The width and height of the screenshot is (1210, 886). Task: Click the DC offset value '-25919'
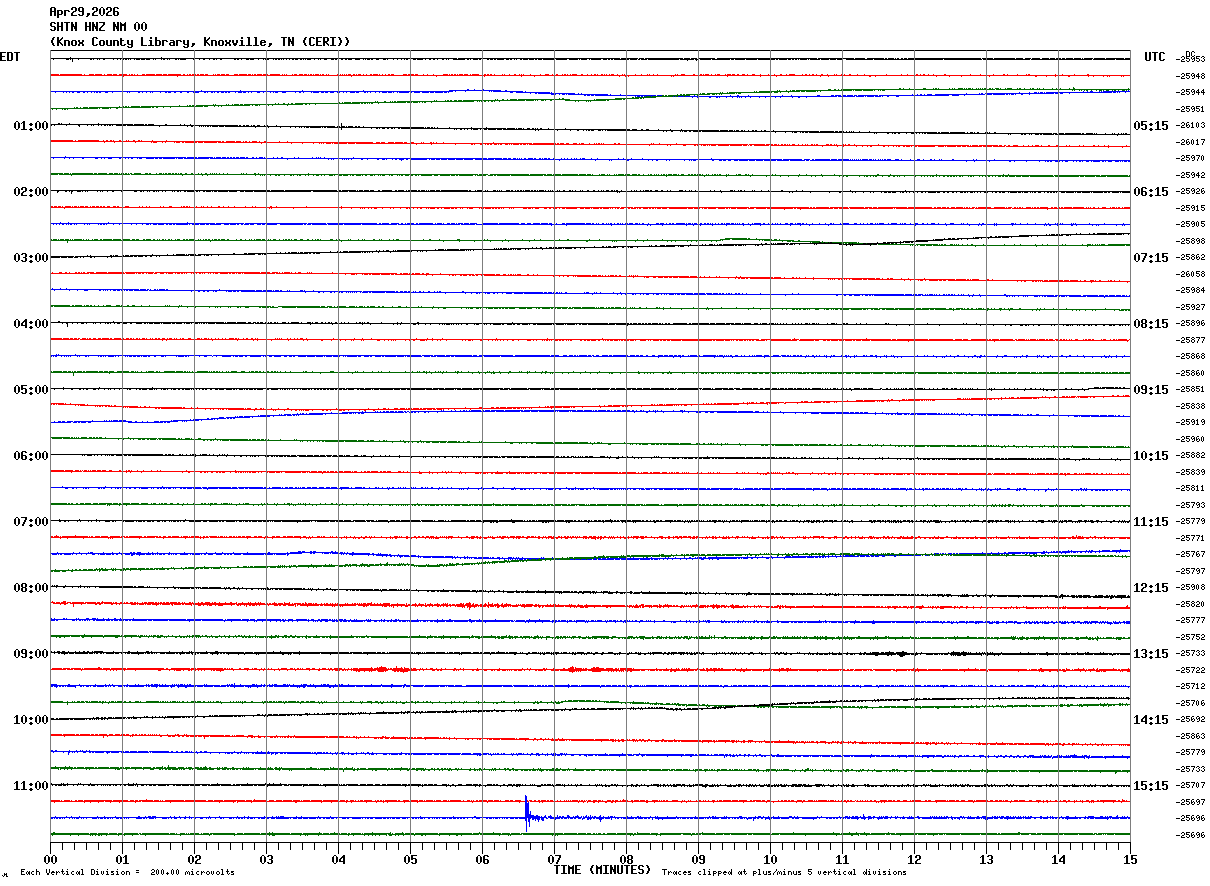[x=1191, y=422]
